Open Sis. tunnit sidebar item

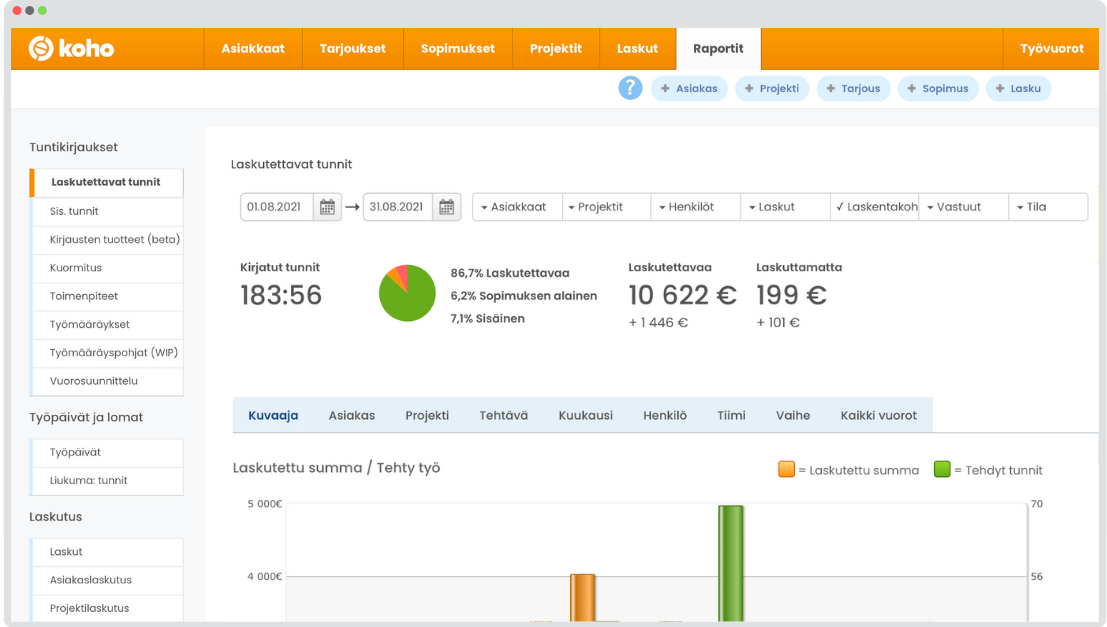coord(107,211)
